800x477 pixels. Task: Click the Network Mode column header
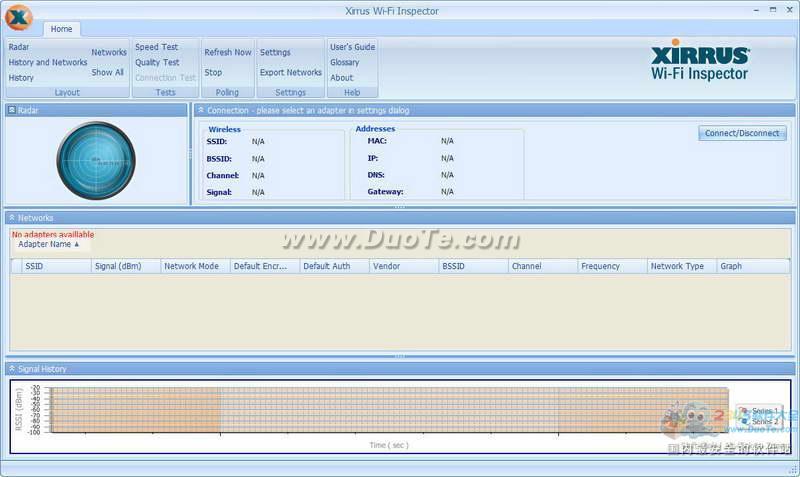pos(195,266)
